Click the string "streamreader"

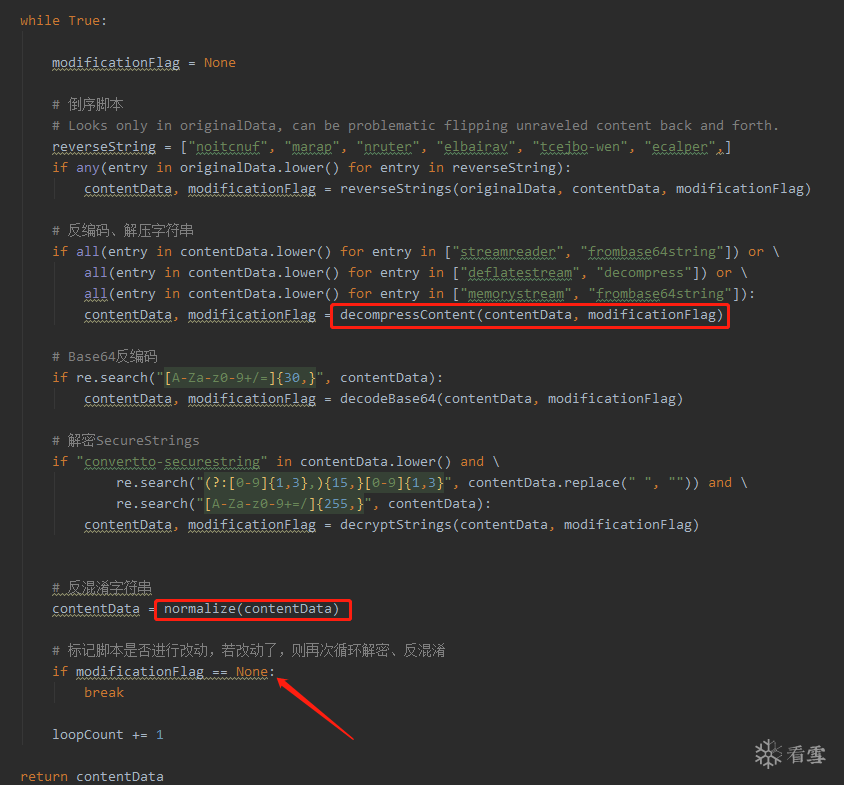click(508, 252)
